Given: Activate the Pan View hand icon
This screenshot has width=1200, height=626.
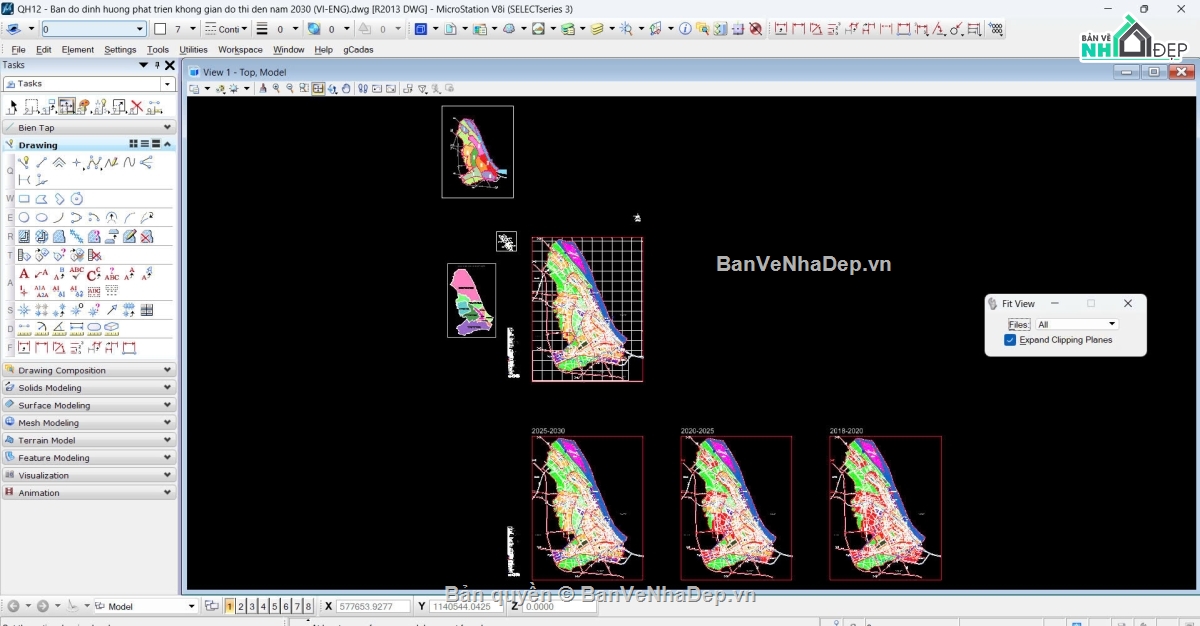Looking at the screenshot, I should pyautogui.click(x=346, y=89).
